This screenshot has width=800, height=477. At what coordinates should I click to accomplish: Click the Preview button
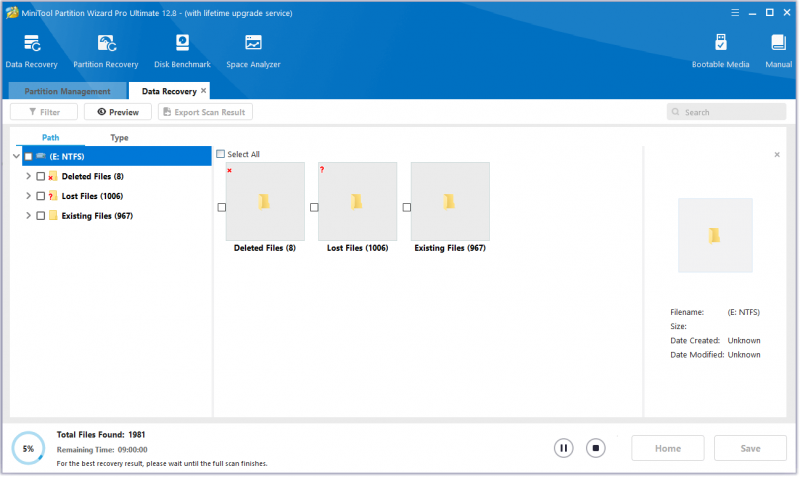[118, 112]
